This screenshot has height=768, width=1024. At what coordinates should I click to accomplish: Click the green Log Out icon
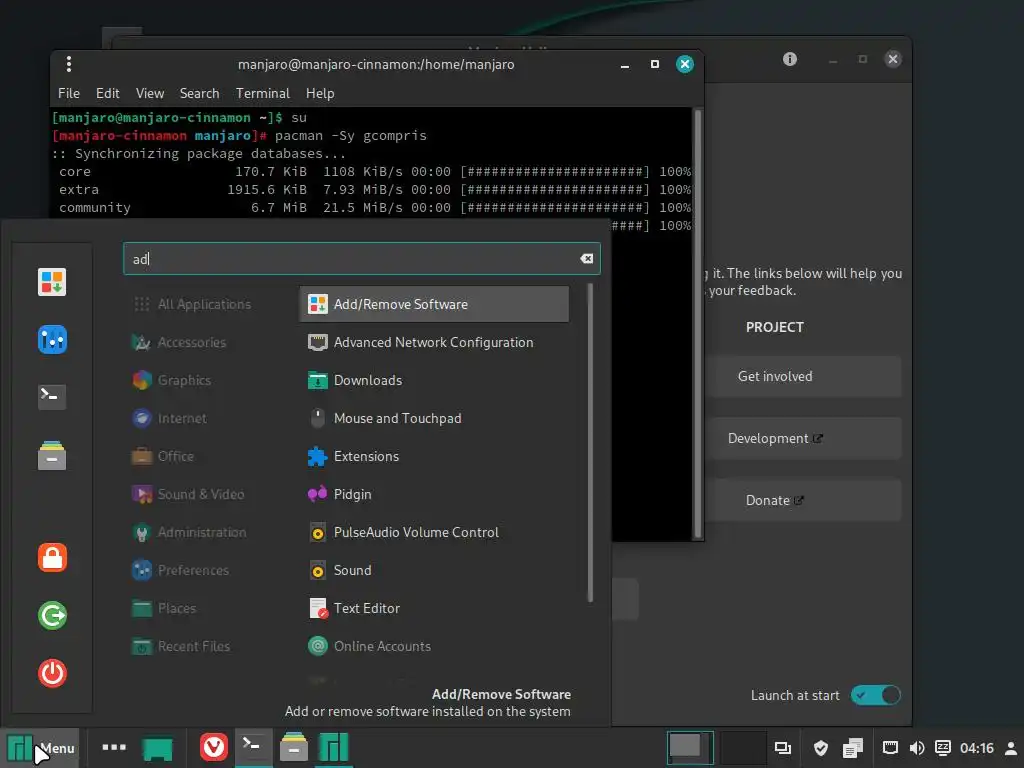(52, 615)
